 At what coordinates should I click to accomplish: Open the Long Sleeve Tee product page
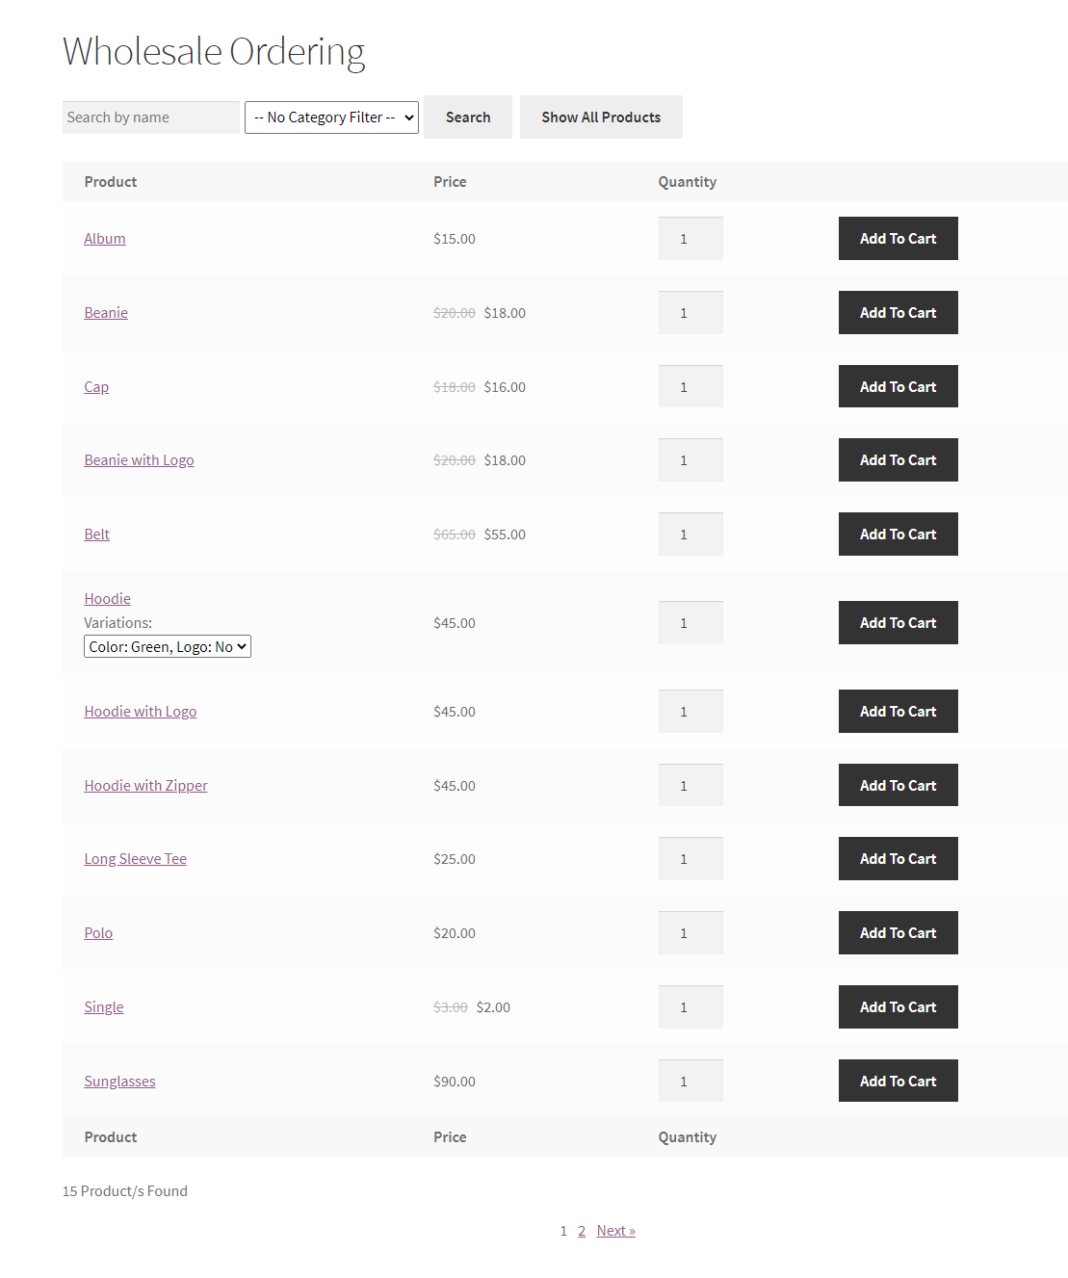135,858
